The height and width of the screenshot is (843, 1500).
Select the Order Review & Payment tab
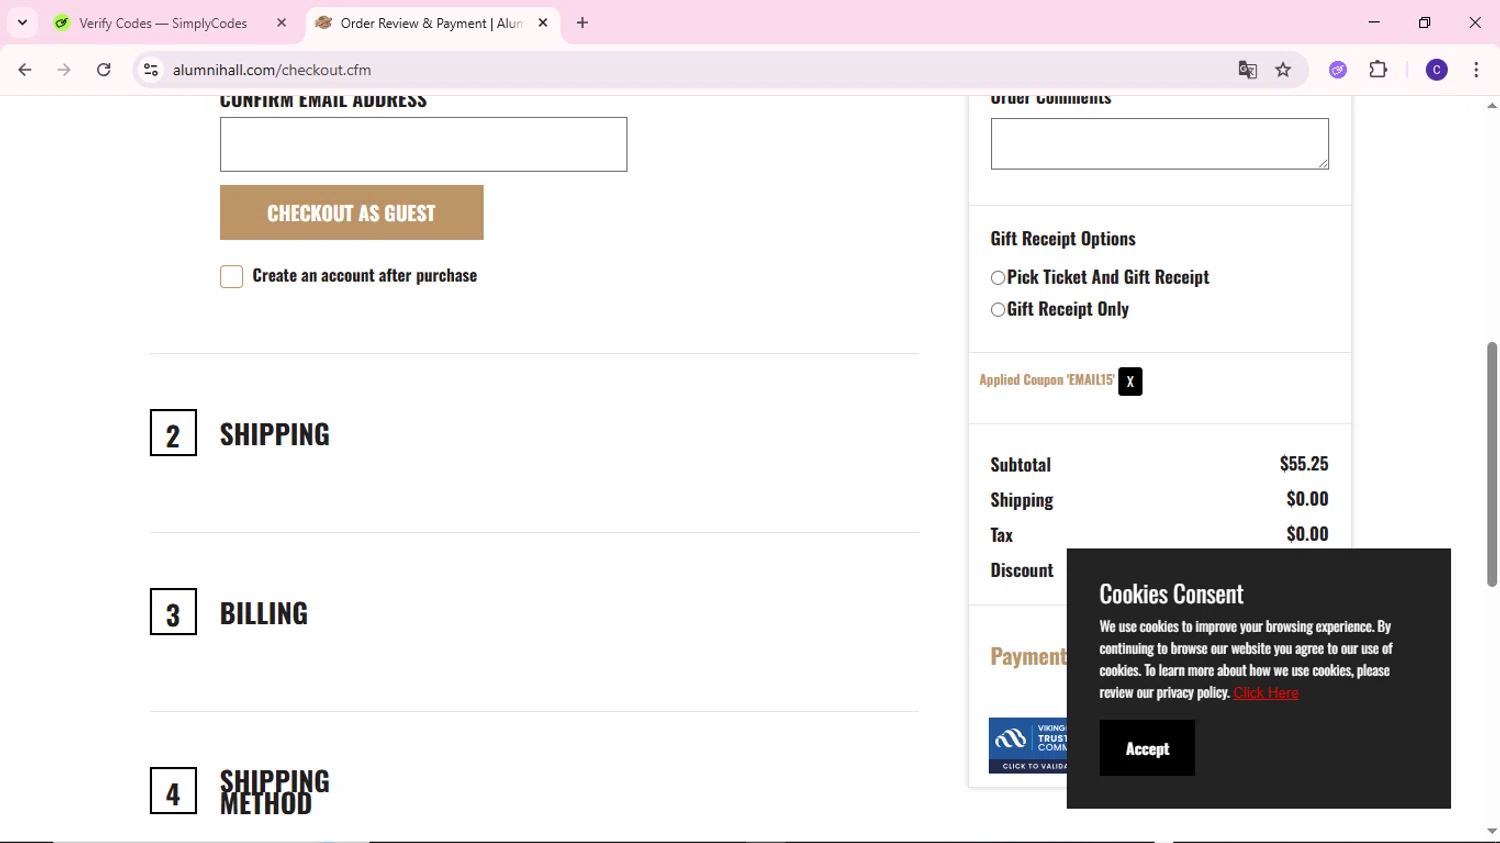pyautogui.click(x=431, y=23)
